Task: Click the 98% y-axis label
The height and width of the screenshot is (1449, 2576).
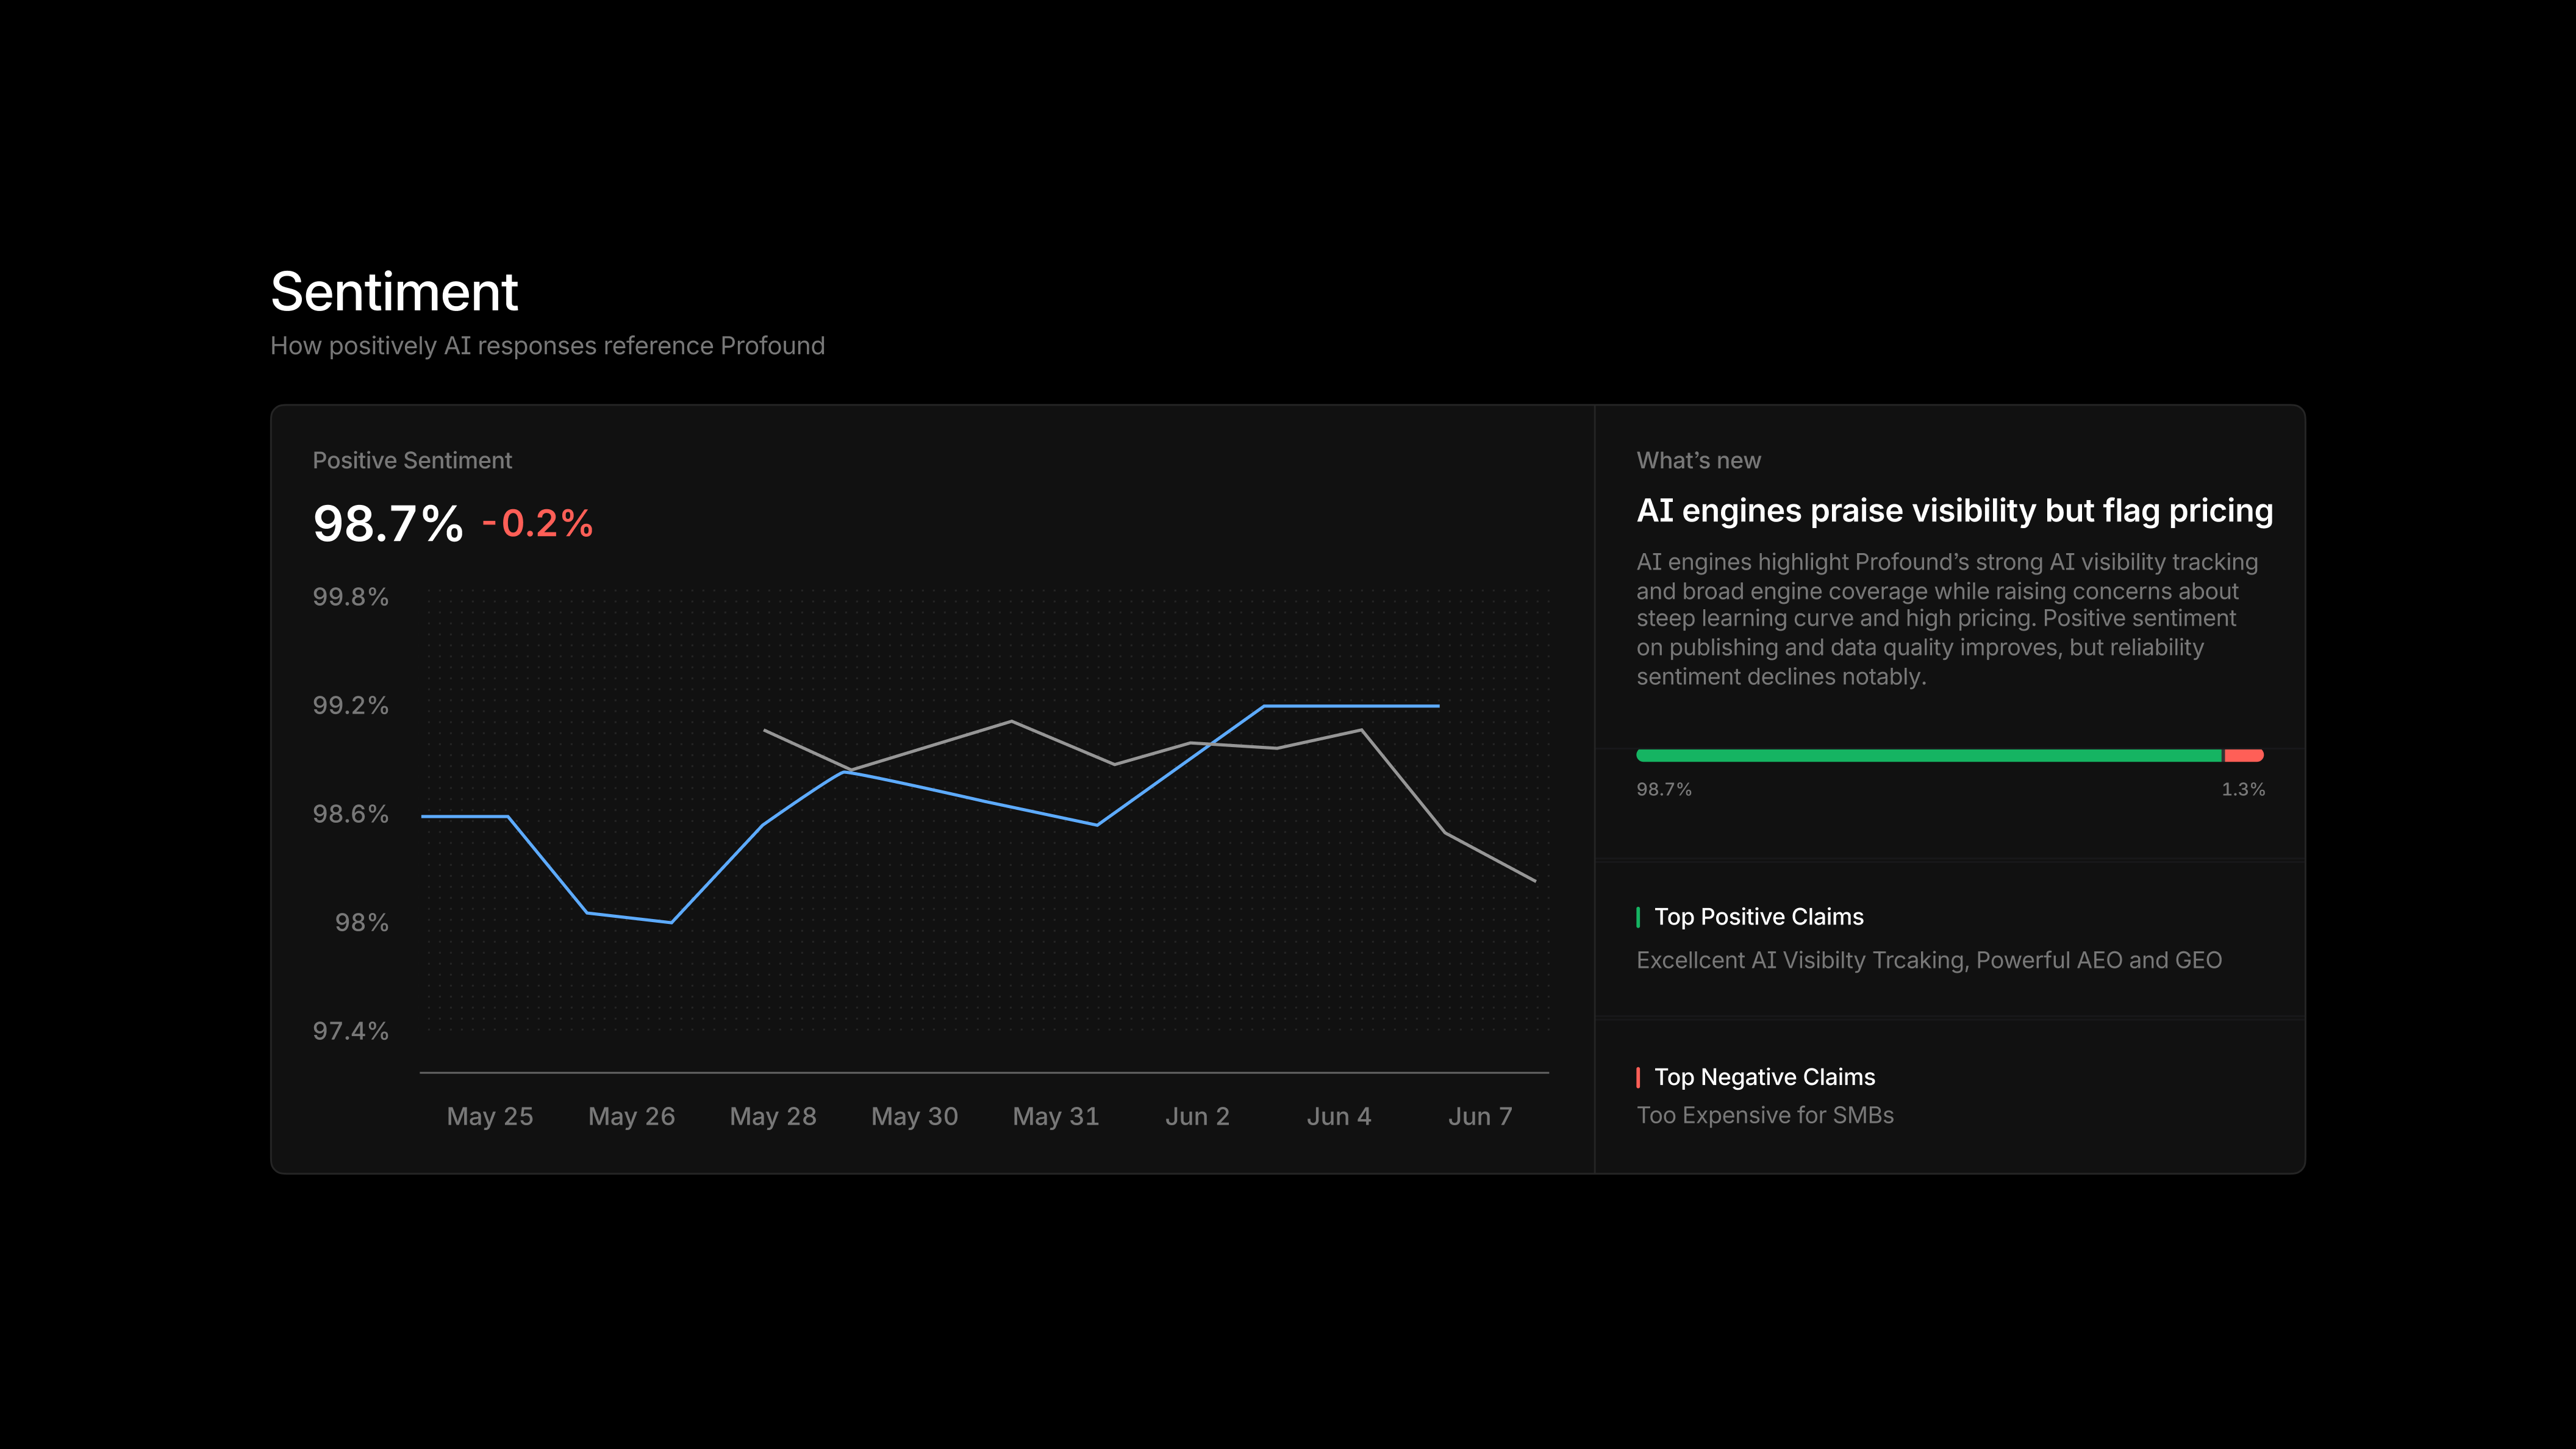Action: (x=361, y=922)
